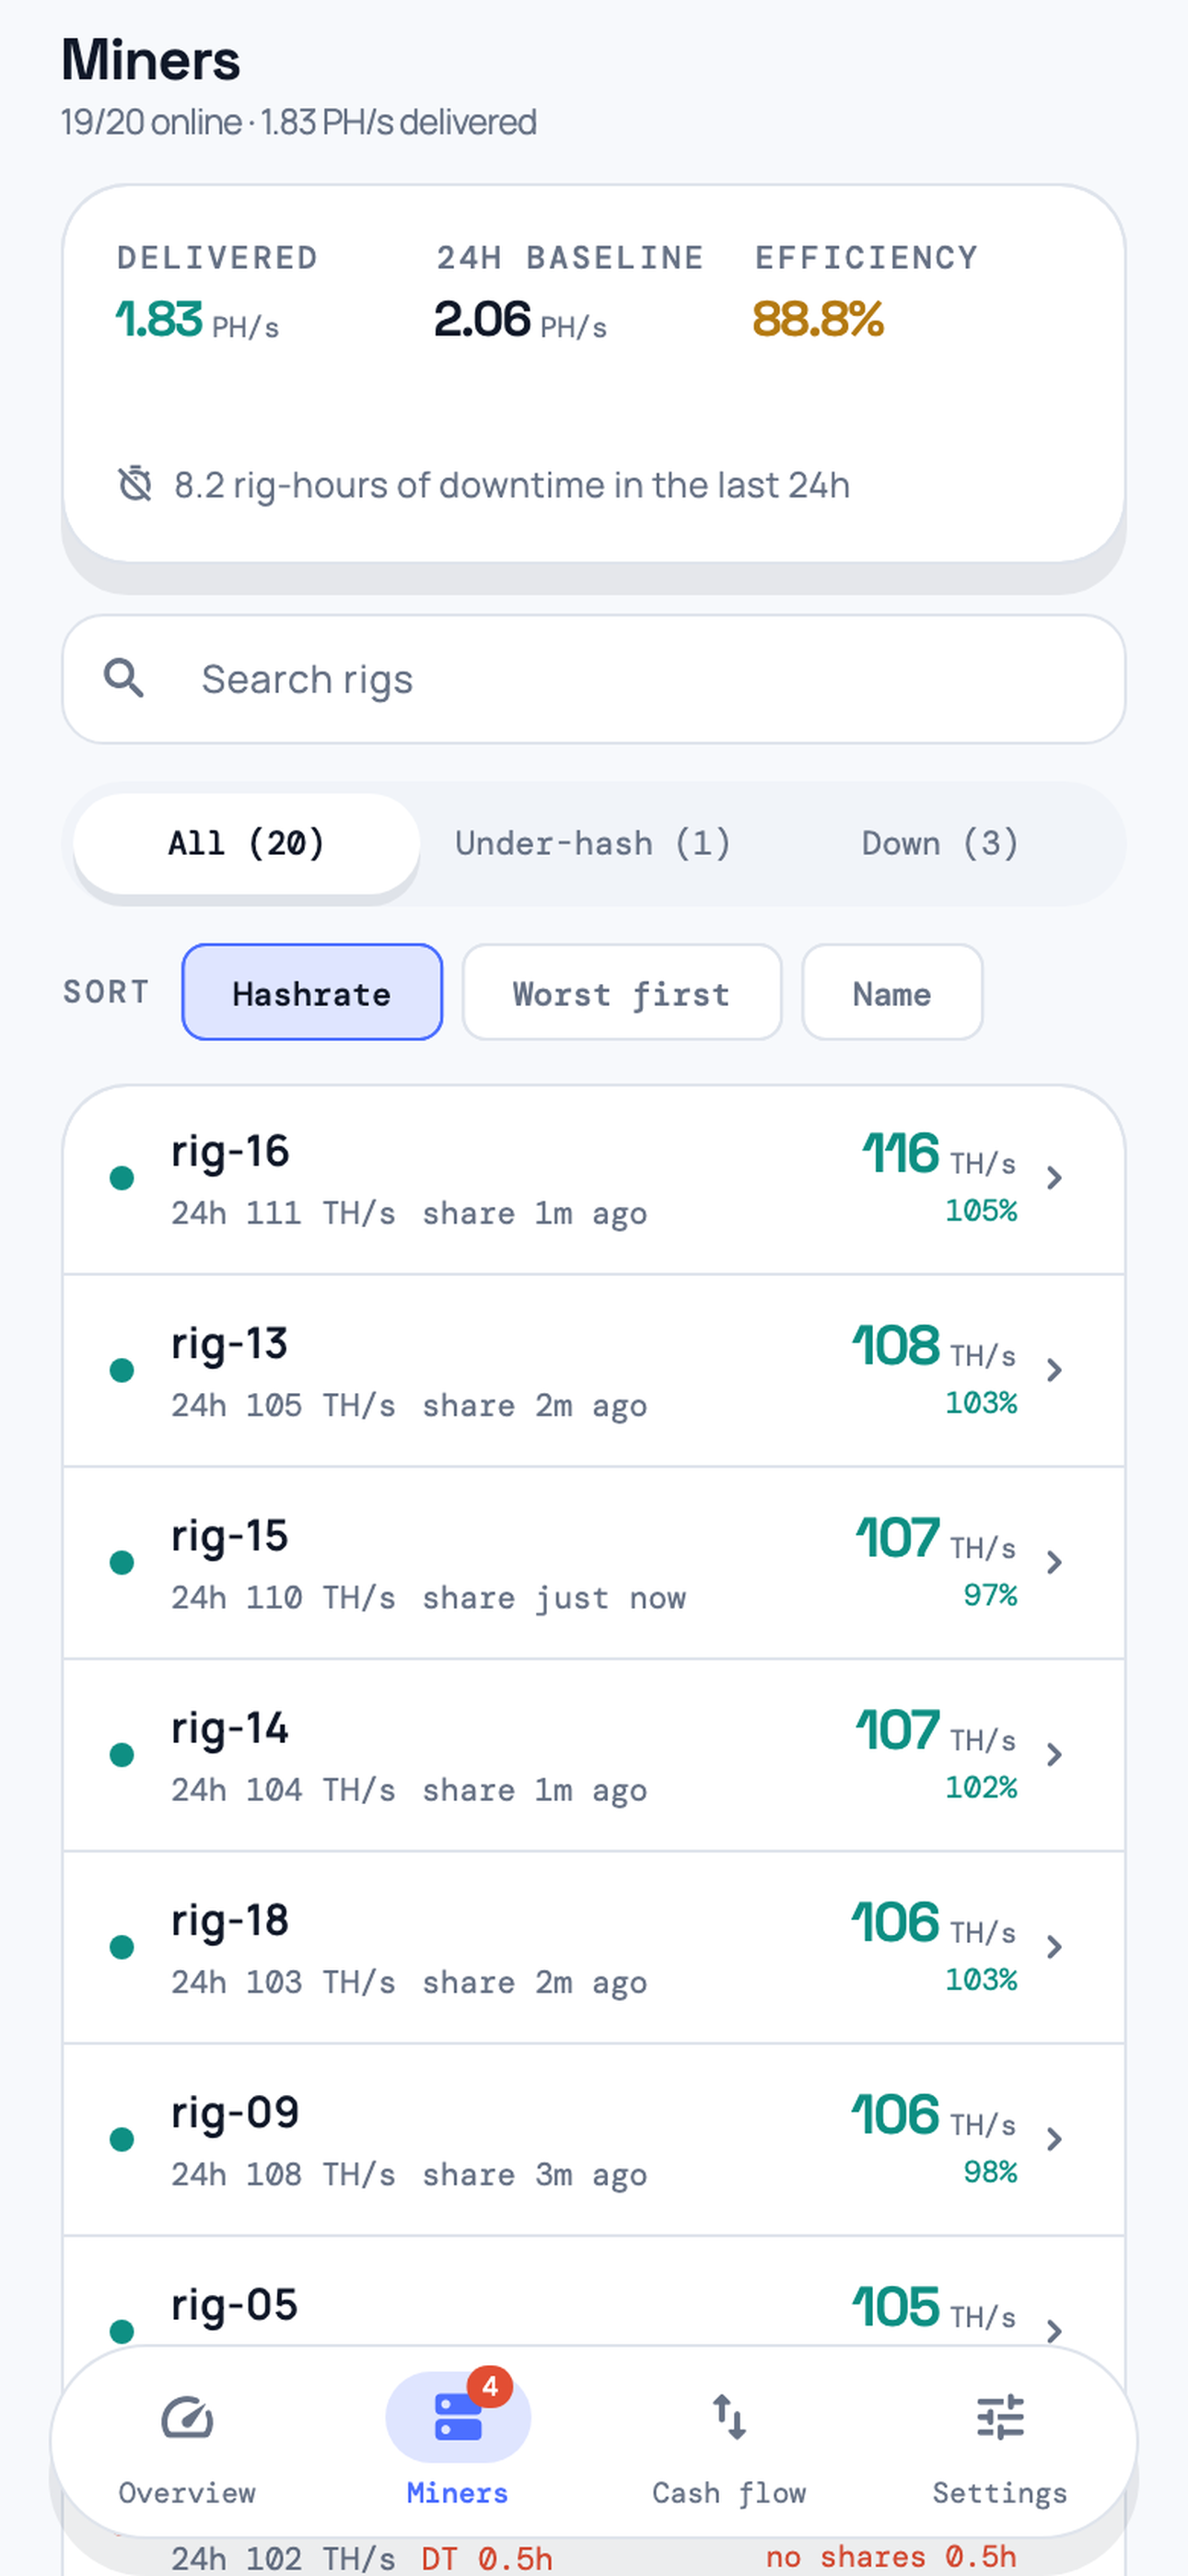Switch to Under-hash (1) filter
Viewport: 1188px width, 2576px height.
(x=593, y=843)
